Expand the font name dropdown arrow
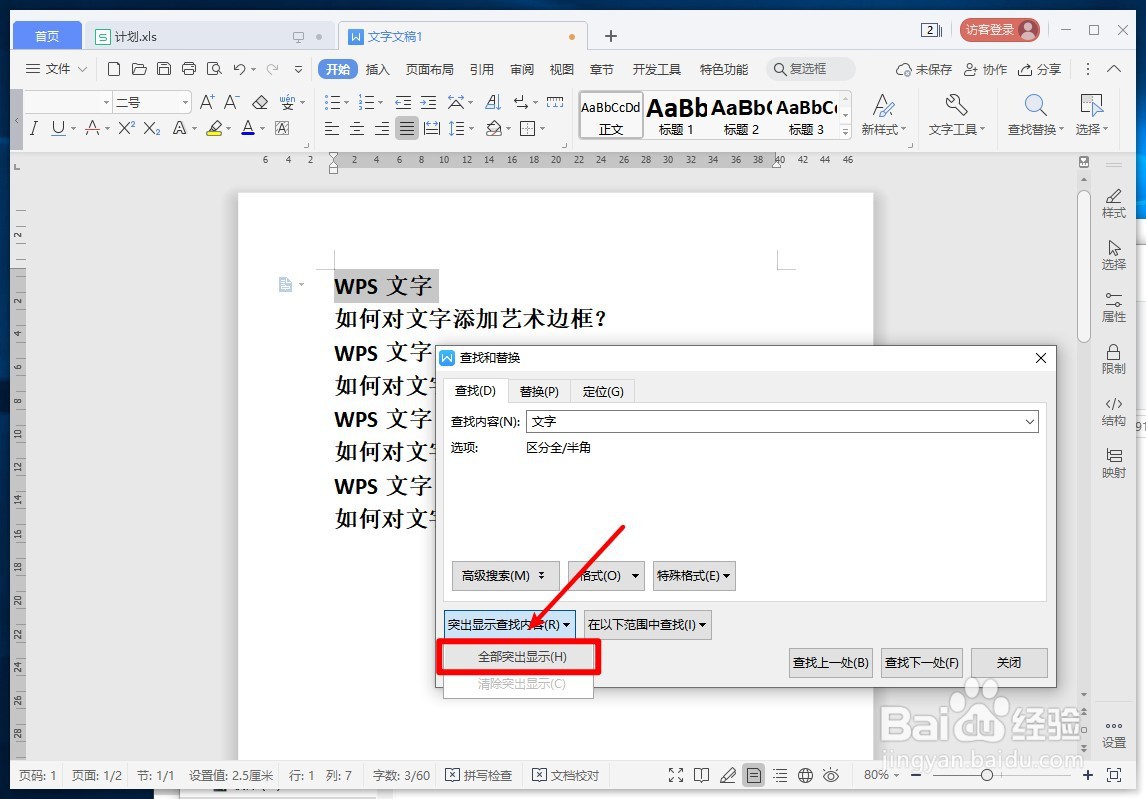Viewport: 1146px width, 799px height. [107, 102]
